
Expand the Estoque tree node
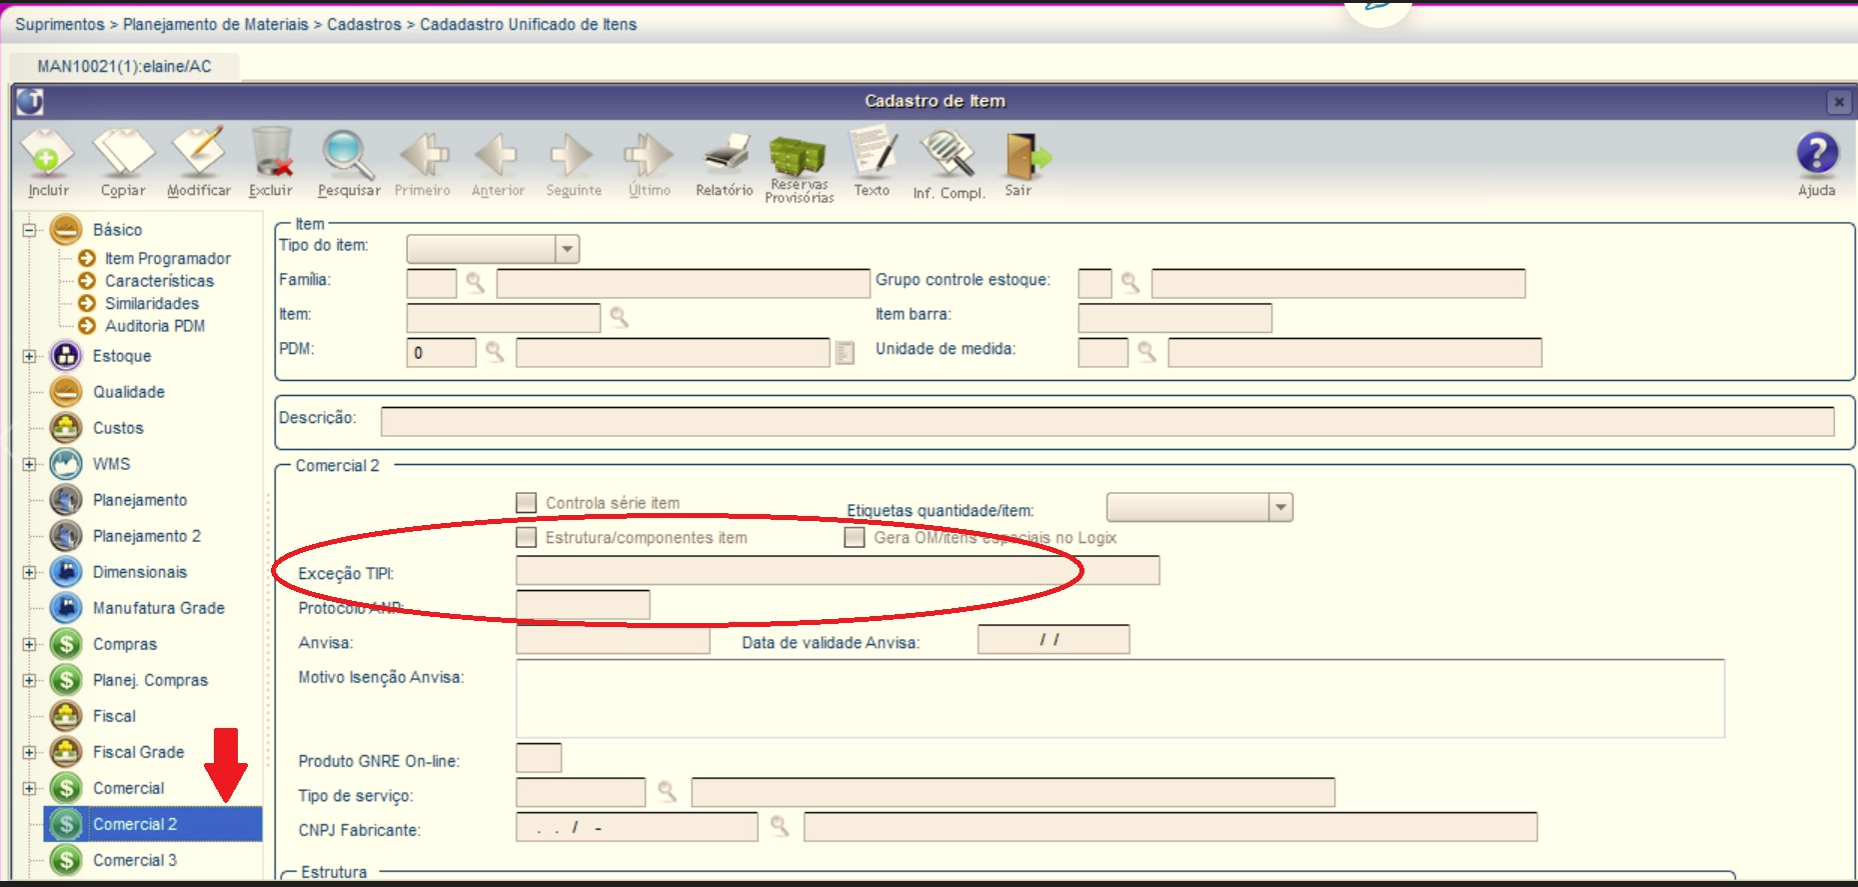(x=30, y=356)
